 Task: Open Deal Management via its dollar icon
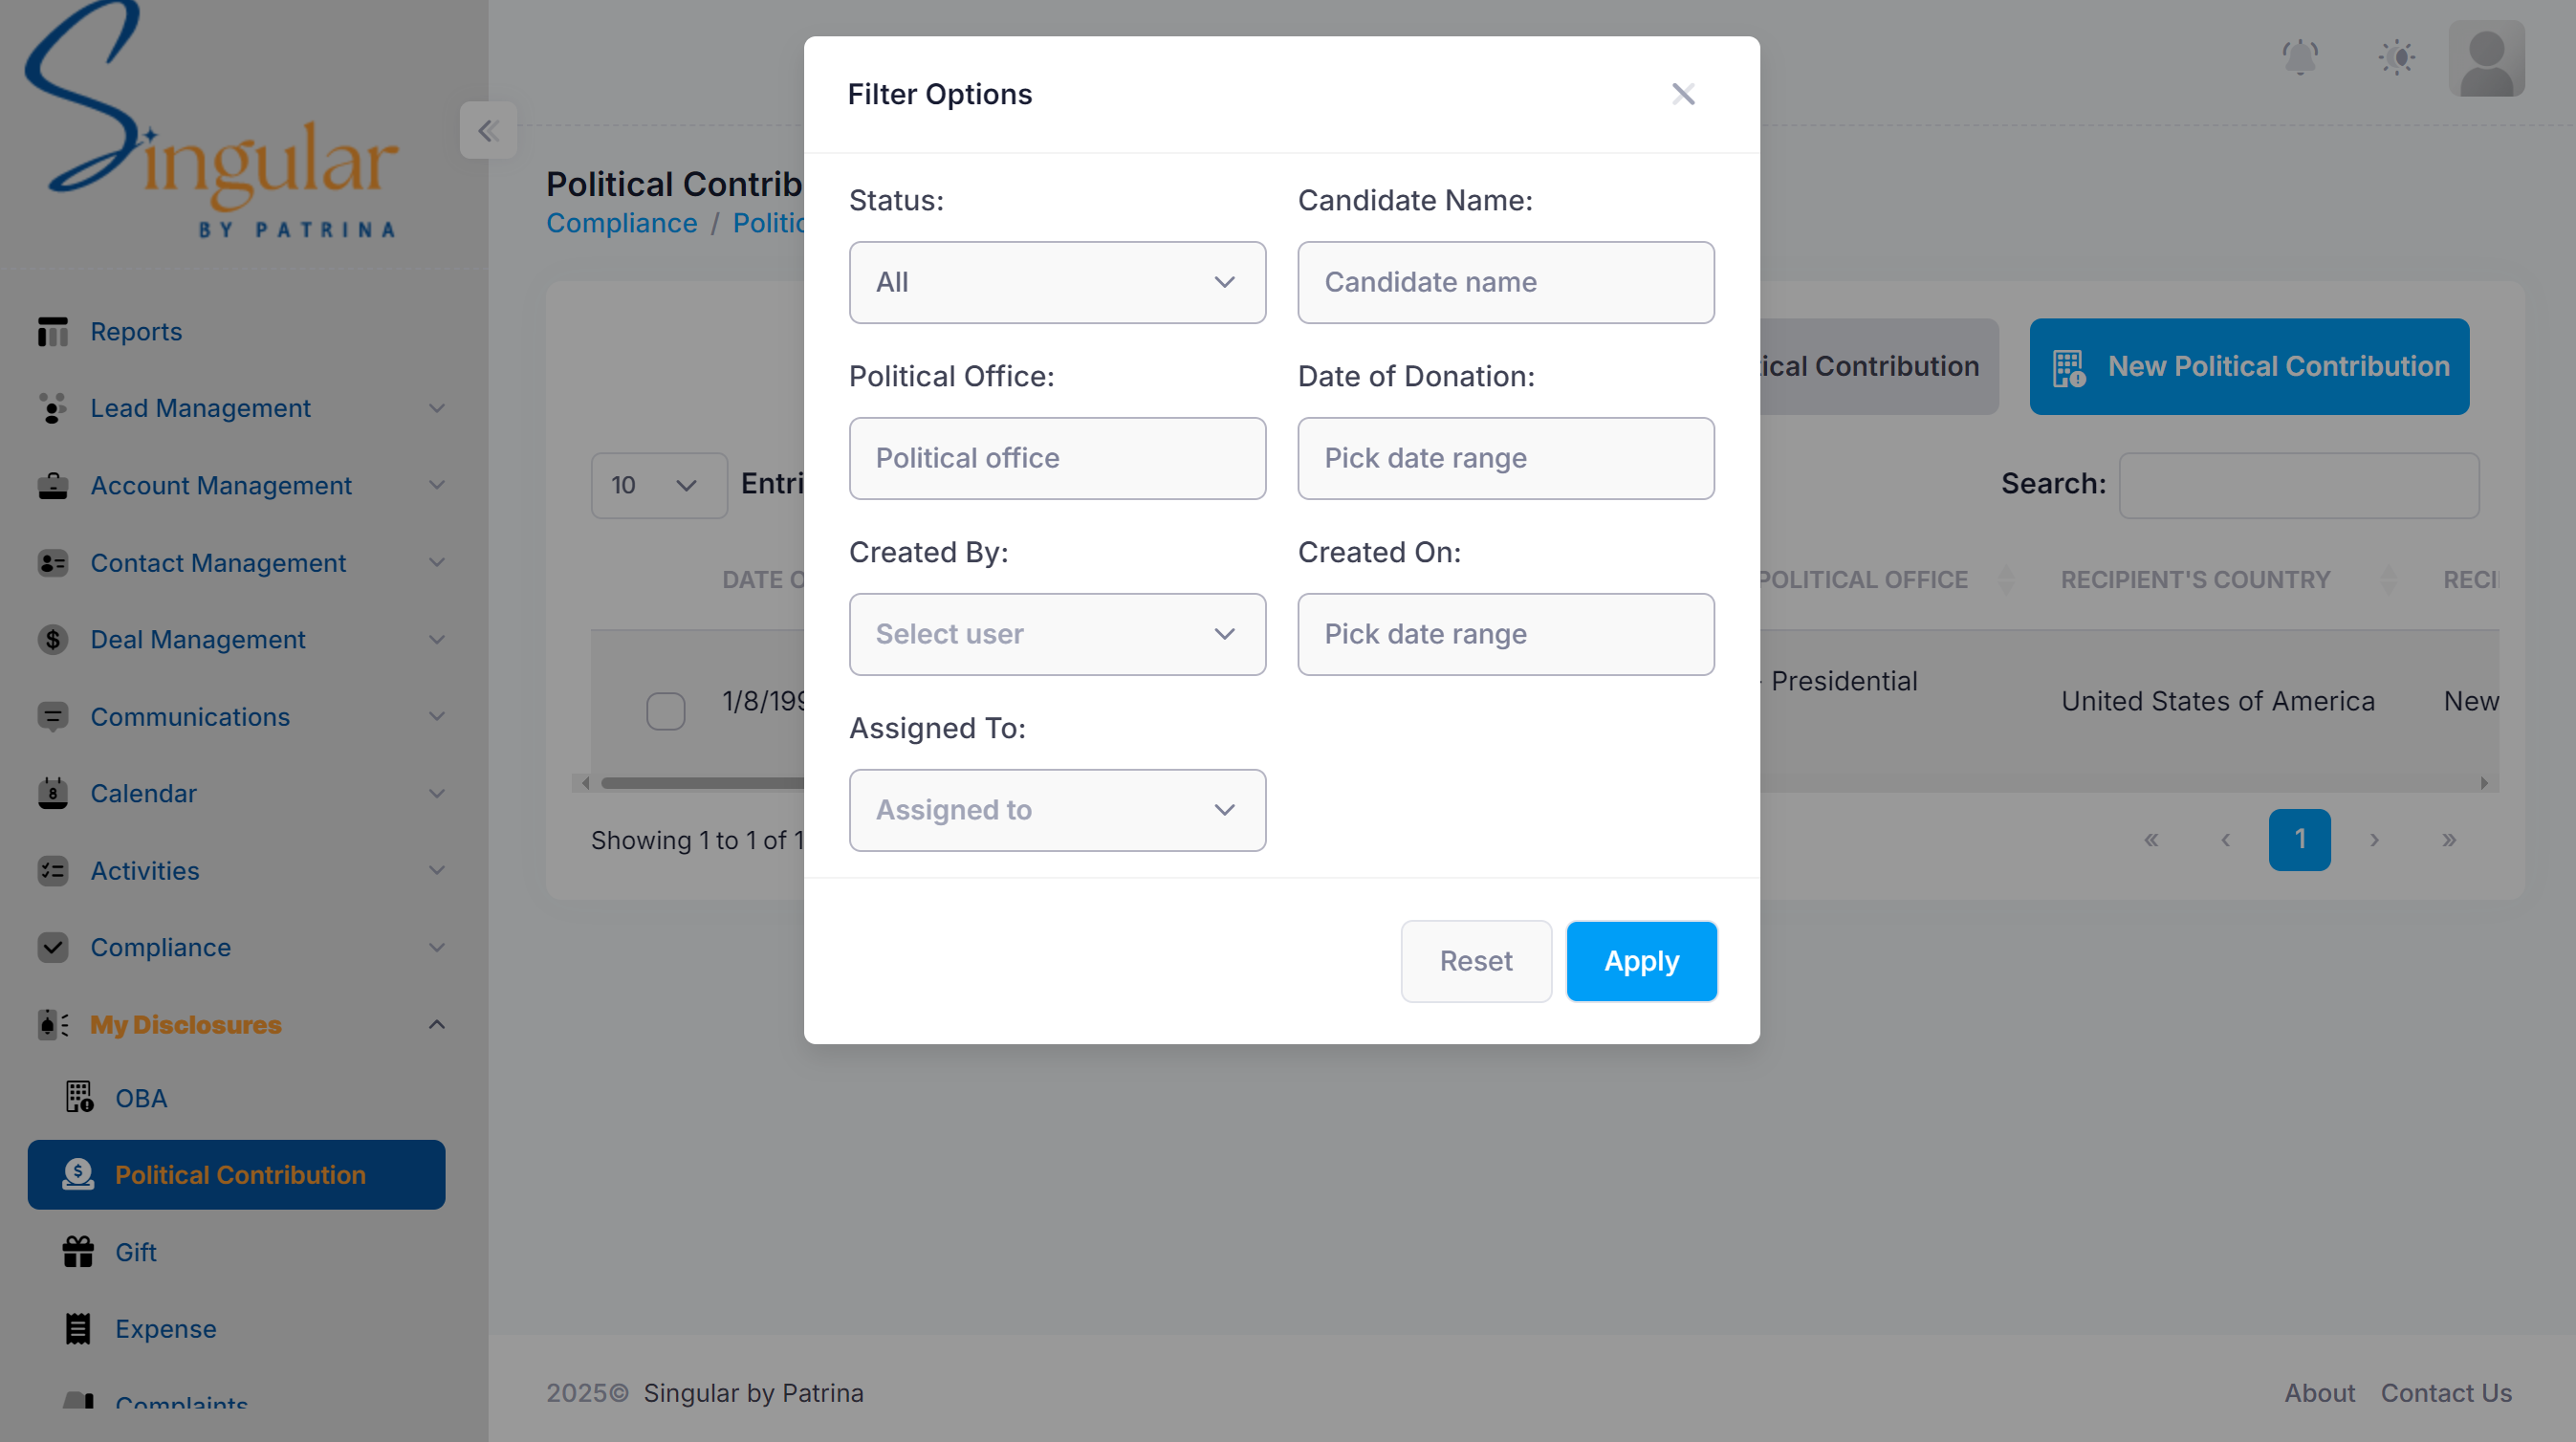(x=52, y=639)
